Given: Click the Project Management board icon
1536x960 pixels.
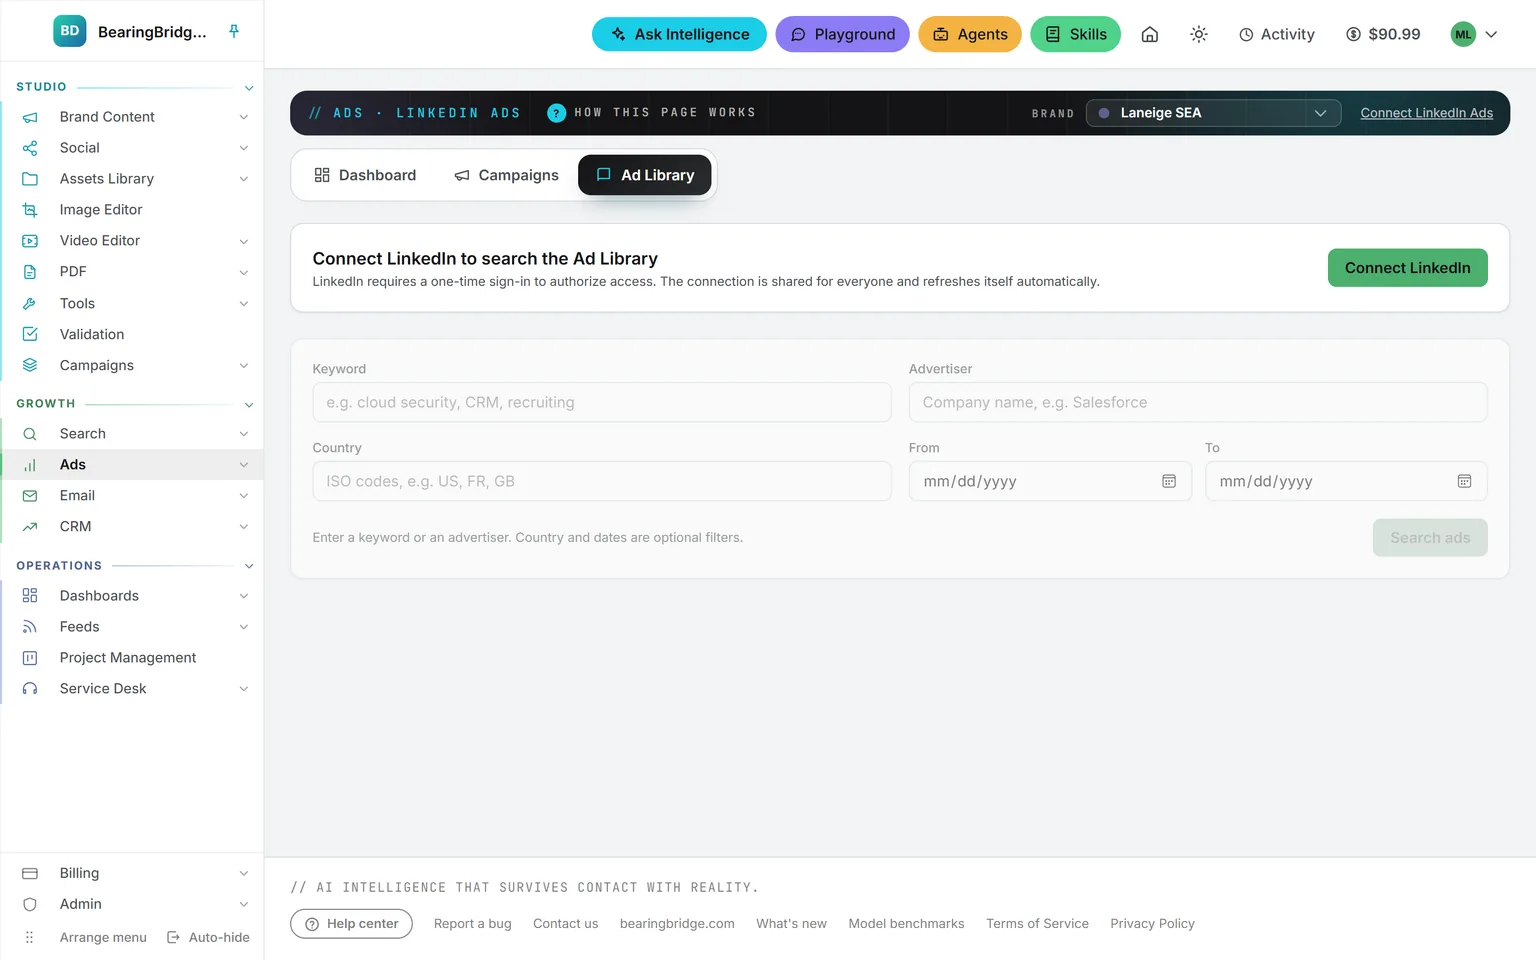Looking at the screenshot, I should [x=30, y=658].
